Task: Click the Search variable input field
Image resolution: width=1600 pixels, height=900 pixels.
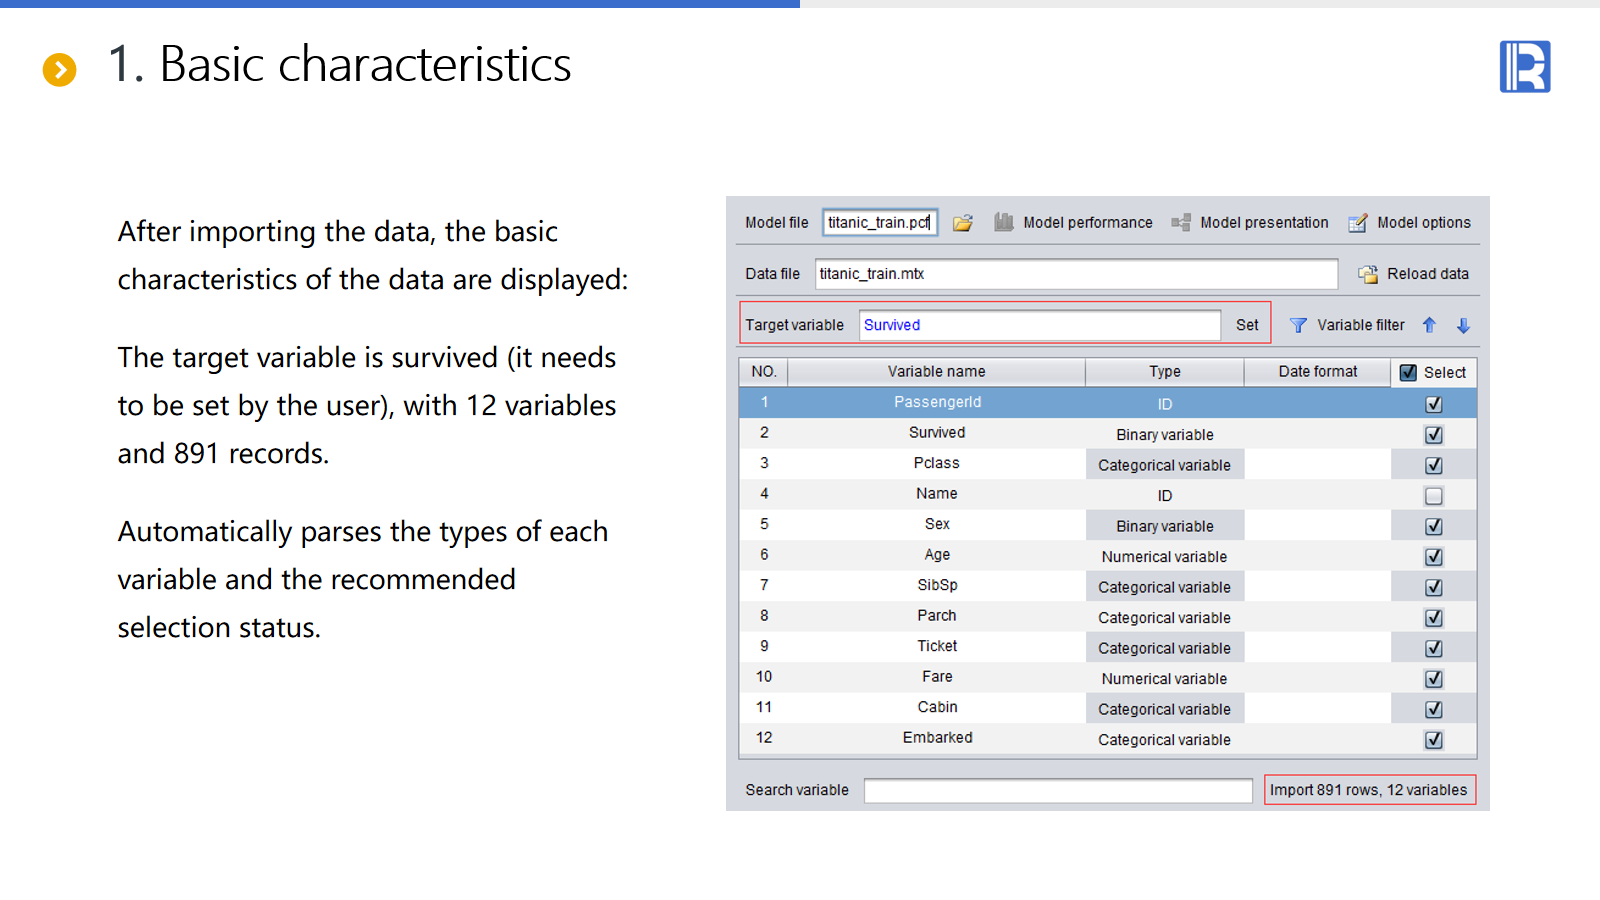Action: tap(1057, 790)
